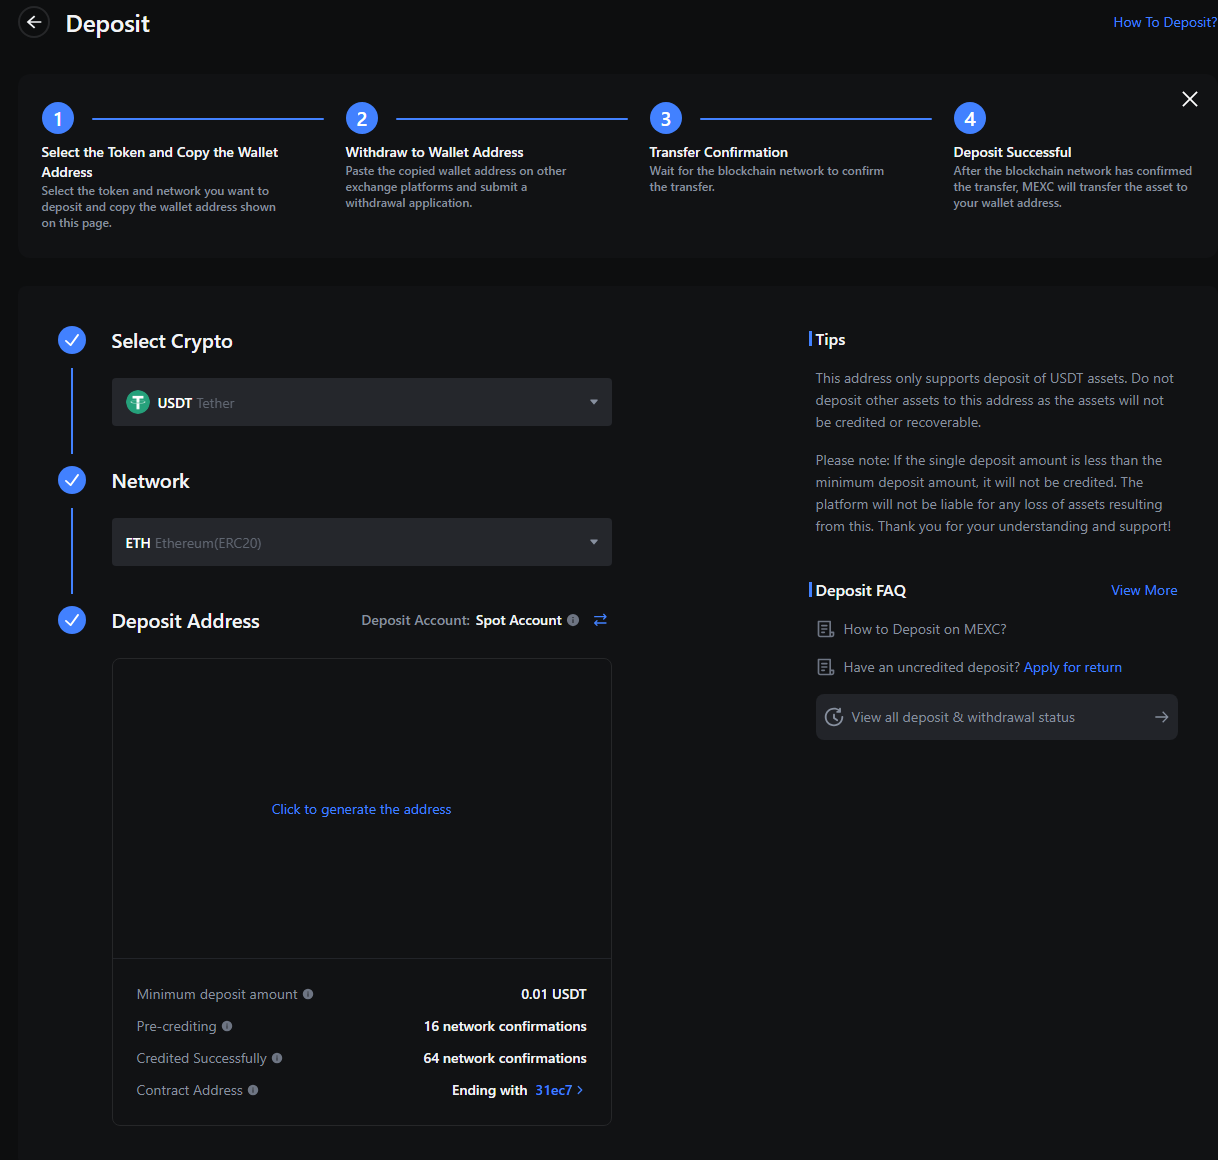1218x1160 pixels.
Task: Click Apply for return link
Action: [1073, 667]
